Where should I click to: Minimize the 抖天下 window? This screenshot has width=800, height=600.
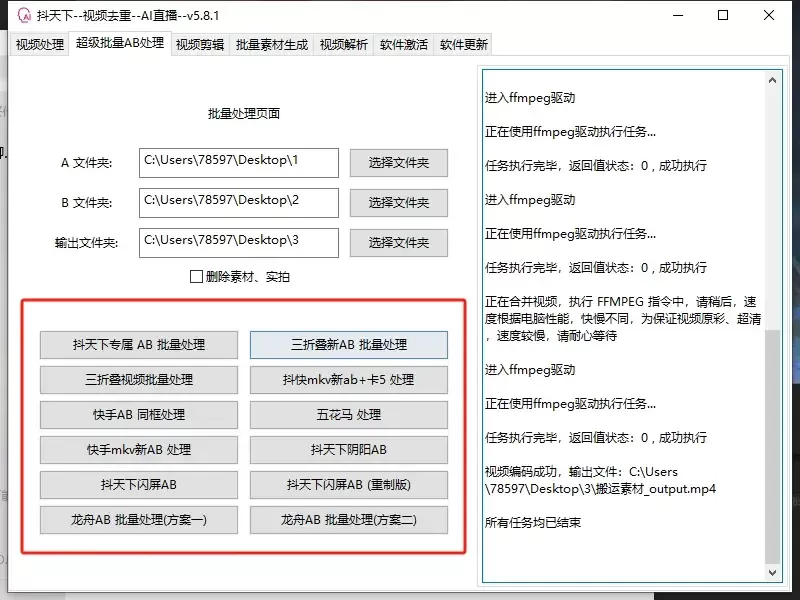coord(678,15)
